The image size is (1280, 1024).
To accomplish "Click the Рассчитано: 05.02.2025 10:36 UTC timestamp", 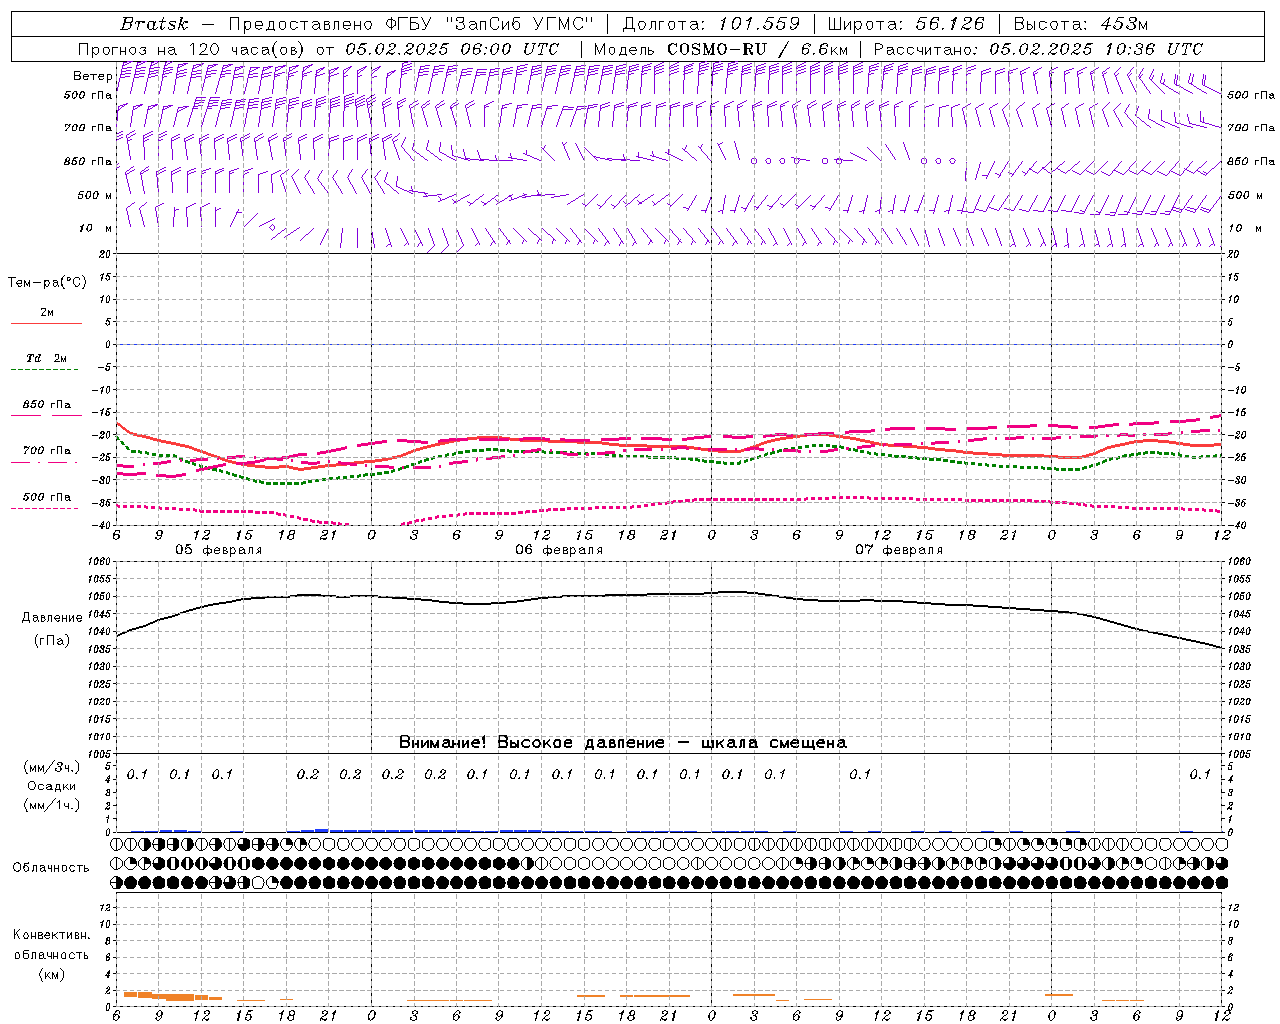I will [x=1038, y=48].
